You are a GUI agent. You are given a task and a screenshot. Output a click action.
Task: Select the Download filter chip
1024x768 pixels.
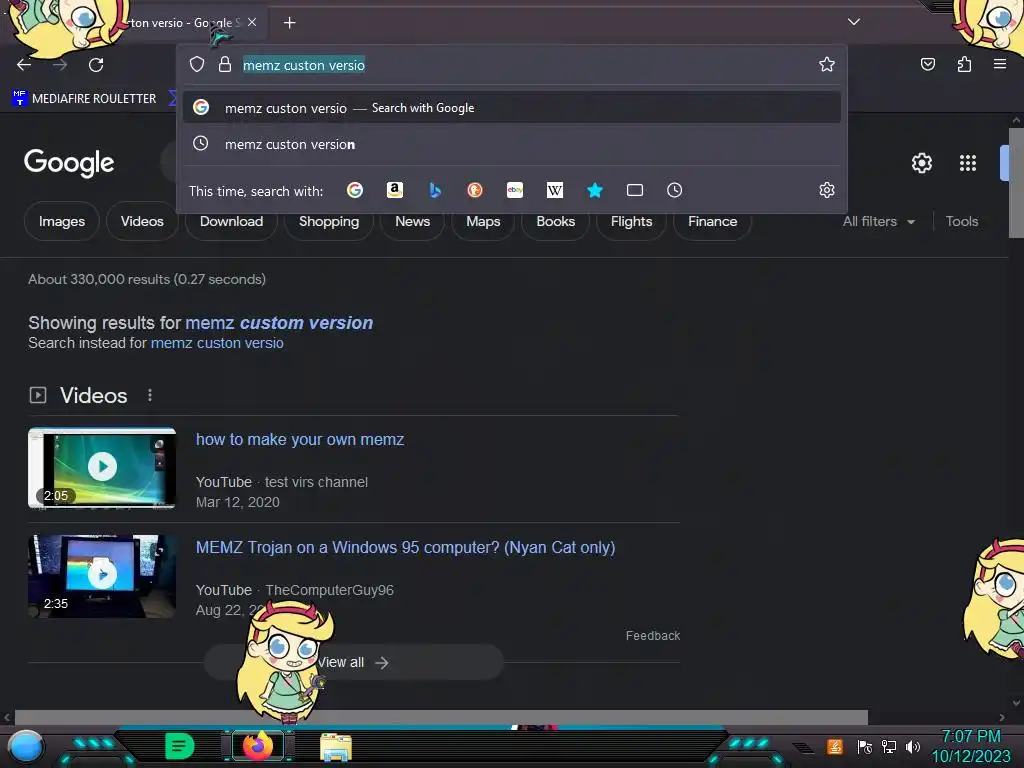(231, 221)
